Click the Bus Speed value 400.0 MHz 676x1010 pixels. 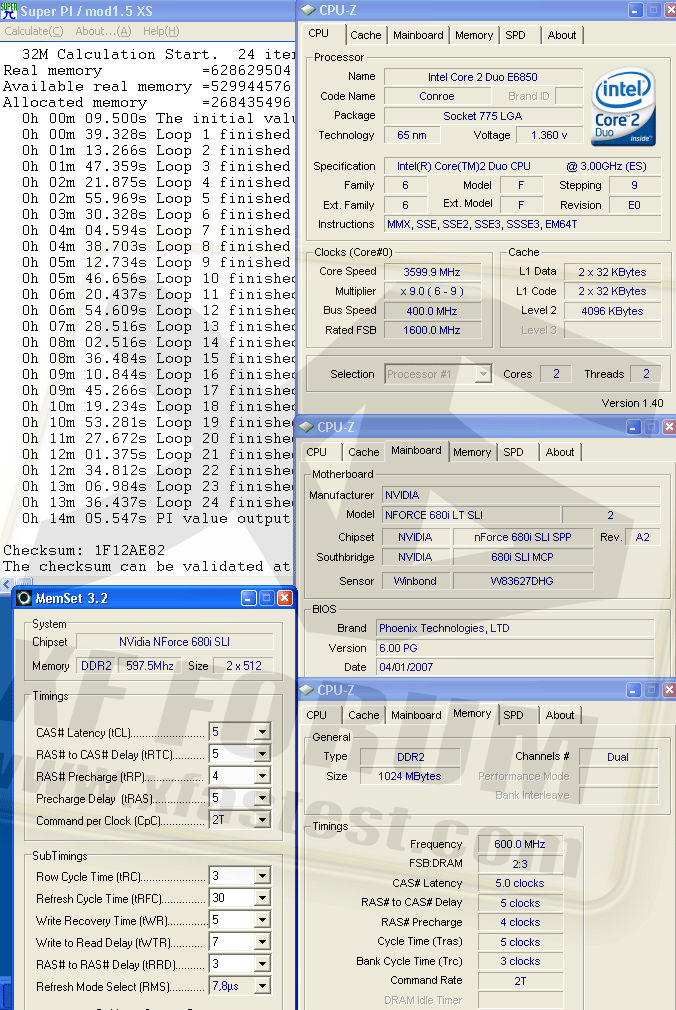point(432,311)
